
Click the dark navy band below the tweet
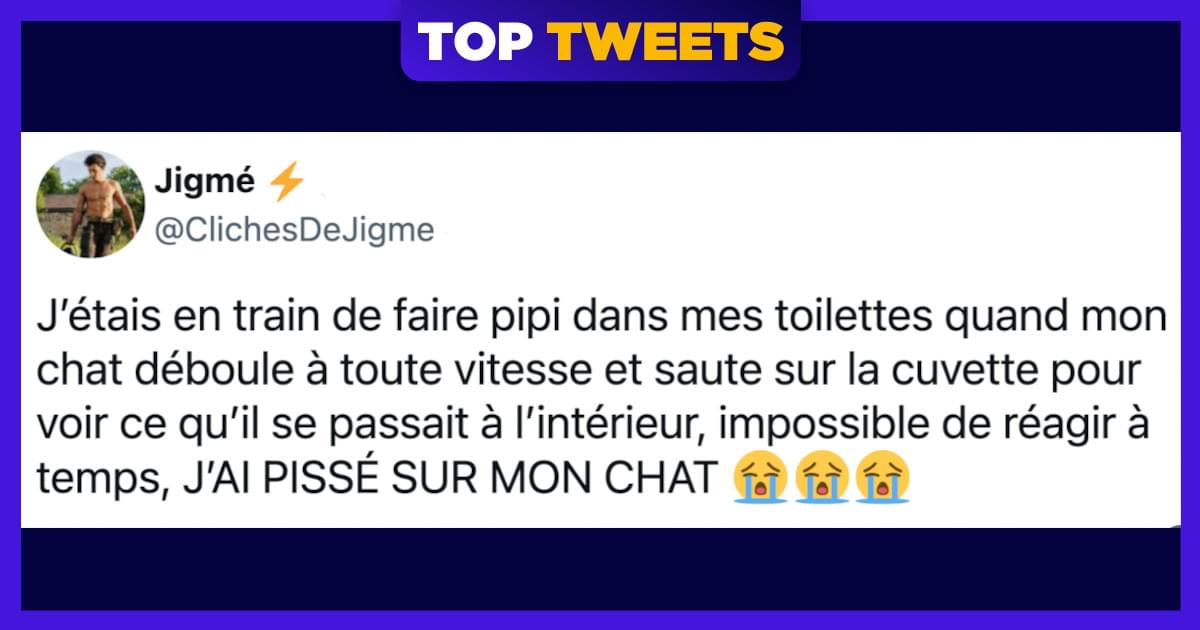(x=600, y=568)
